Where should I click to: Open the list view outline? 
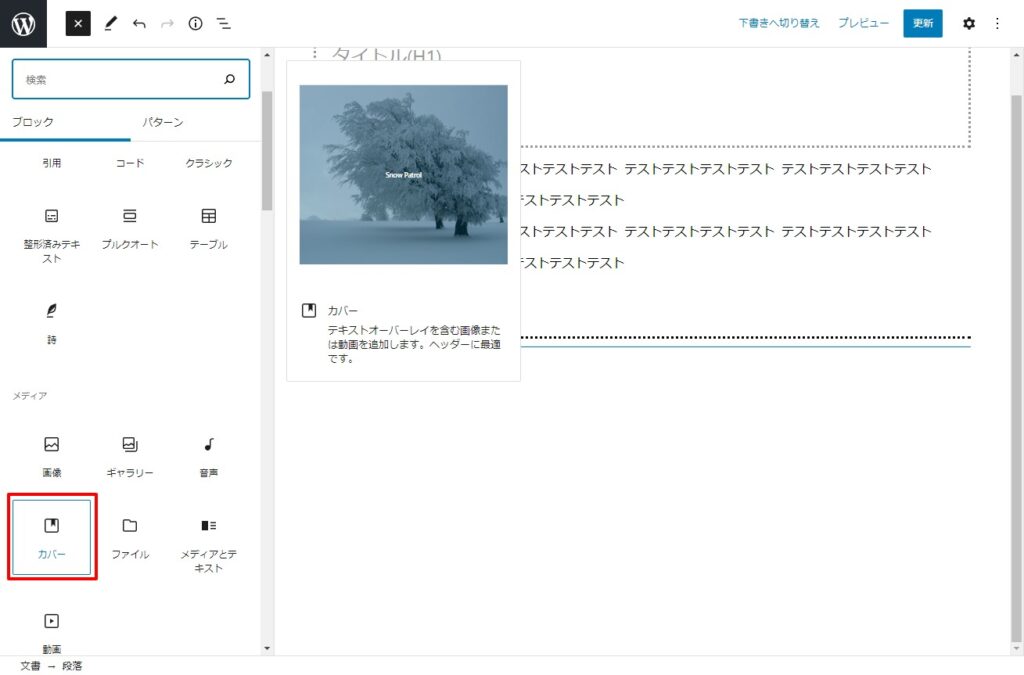pyautogui.click(x=223, y=23)
